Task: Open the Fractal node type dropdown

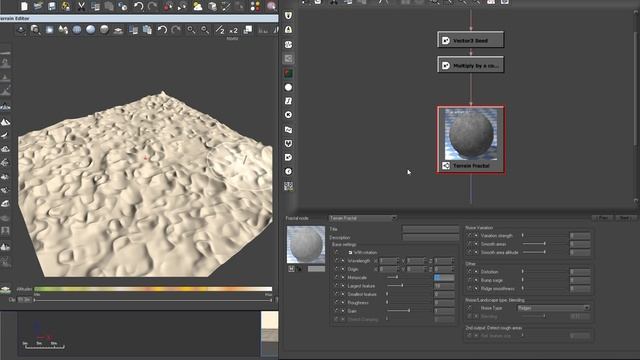Action: [363, 218]
